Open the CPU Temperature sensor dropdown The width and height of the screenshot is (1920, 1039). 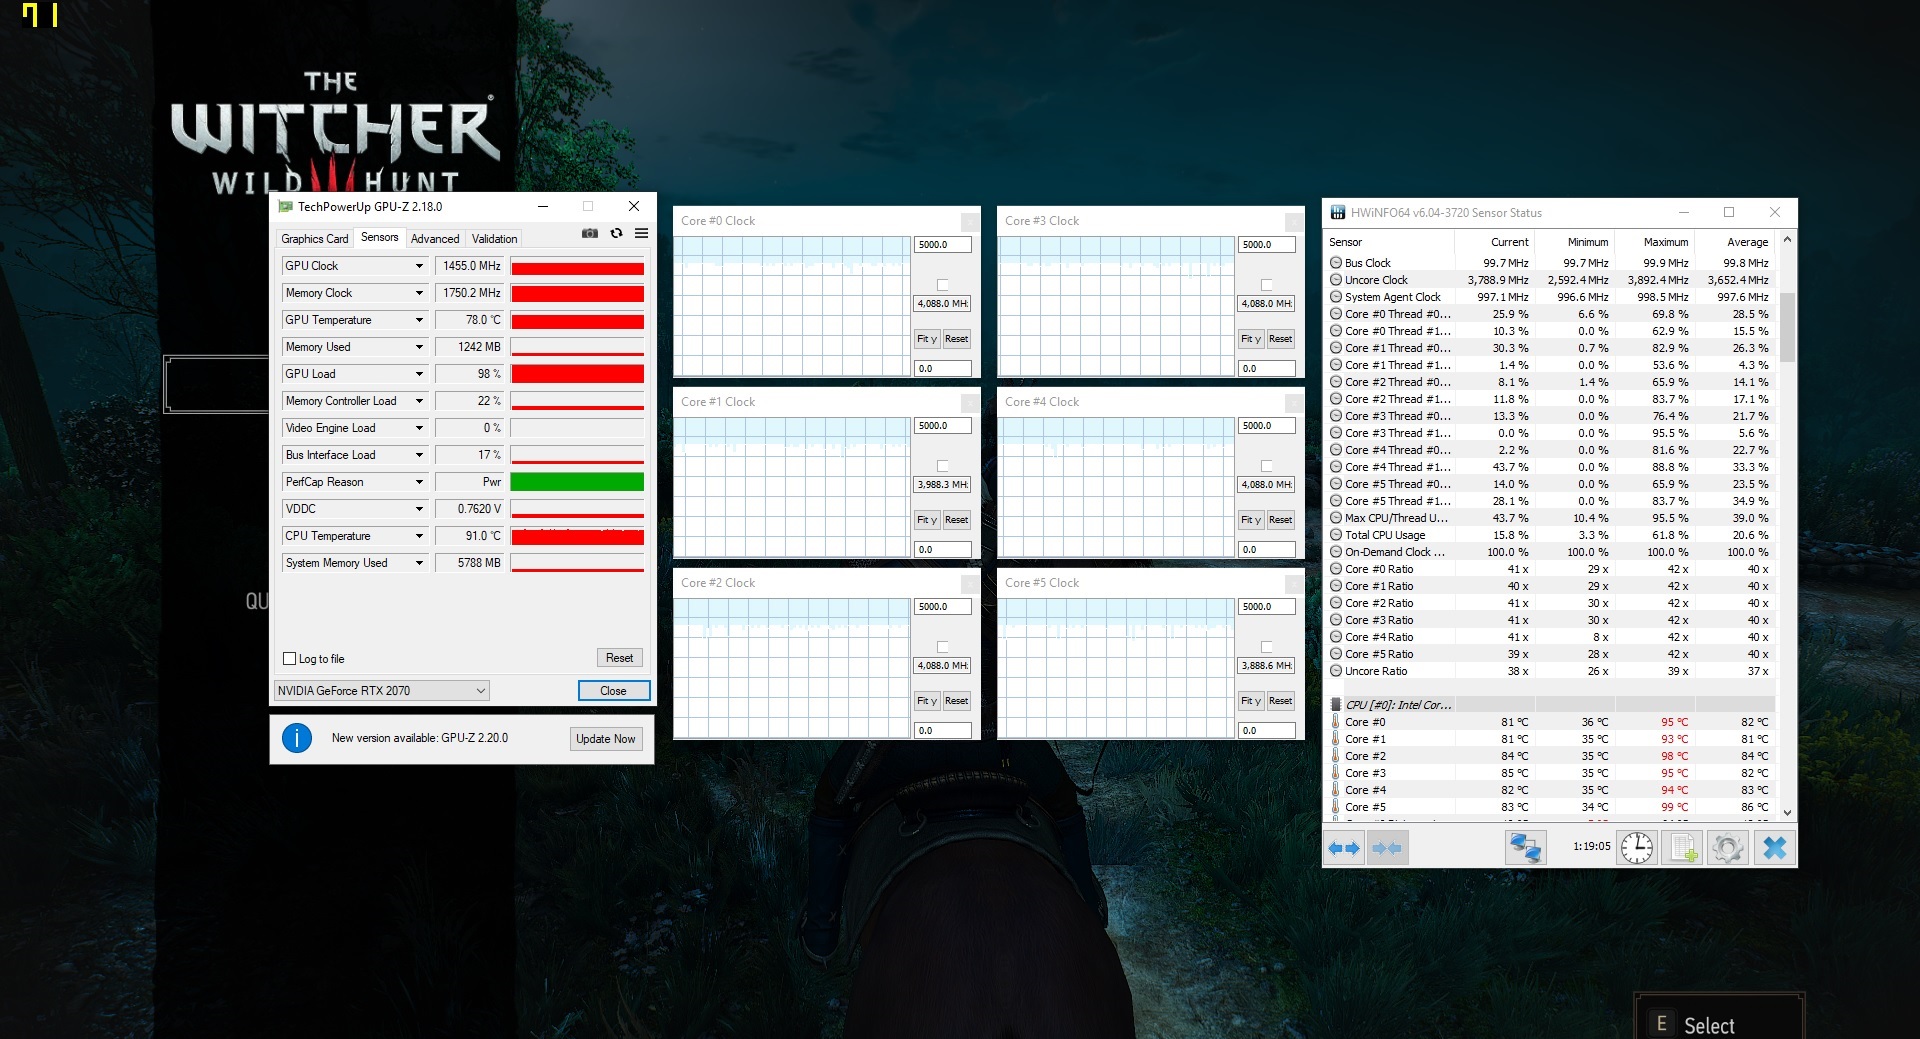coord(419,536)
